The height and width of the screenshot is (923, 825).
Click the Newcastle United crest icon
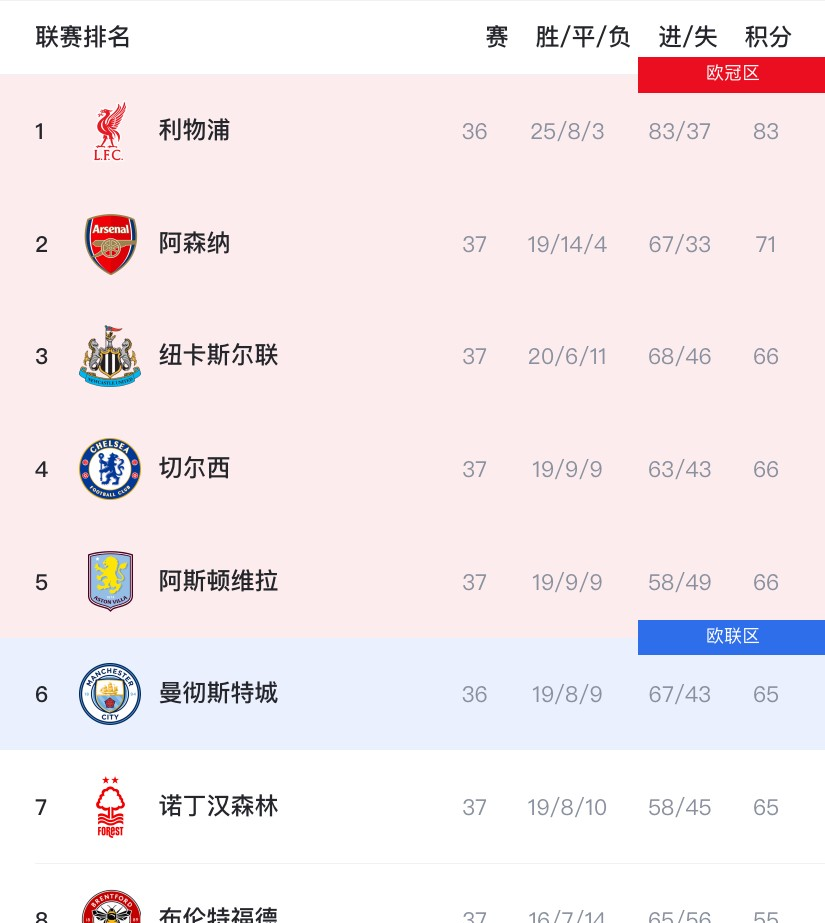(x=110, y=356)
